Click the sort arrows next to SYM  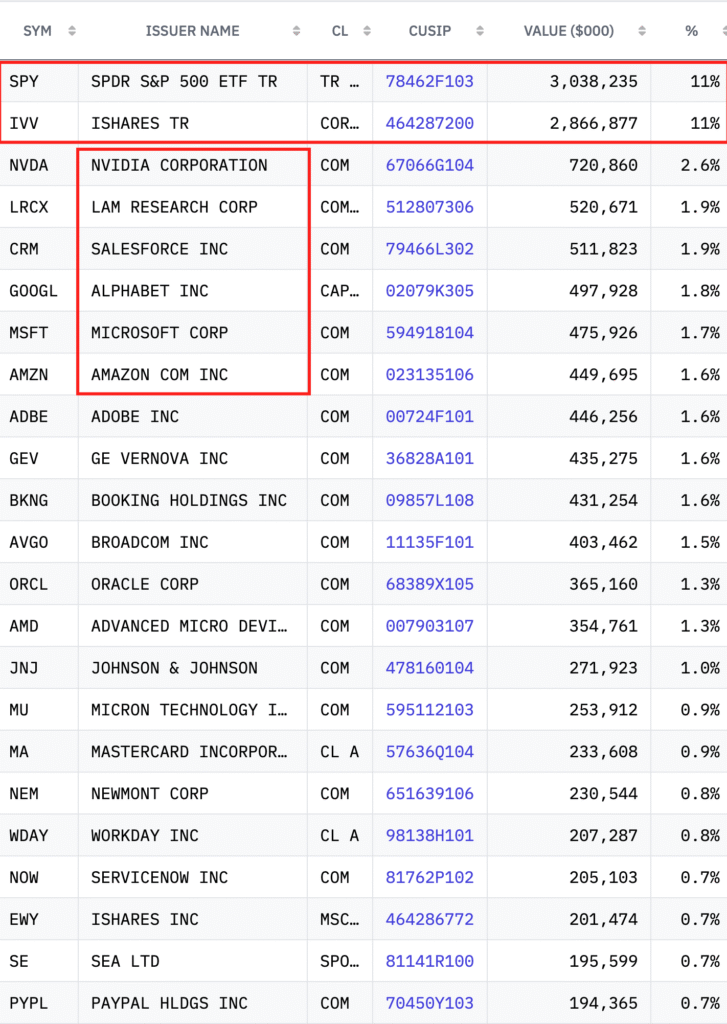(72, 31)
